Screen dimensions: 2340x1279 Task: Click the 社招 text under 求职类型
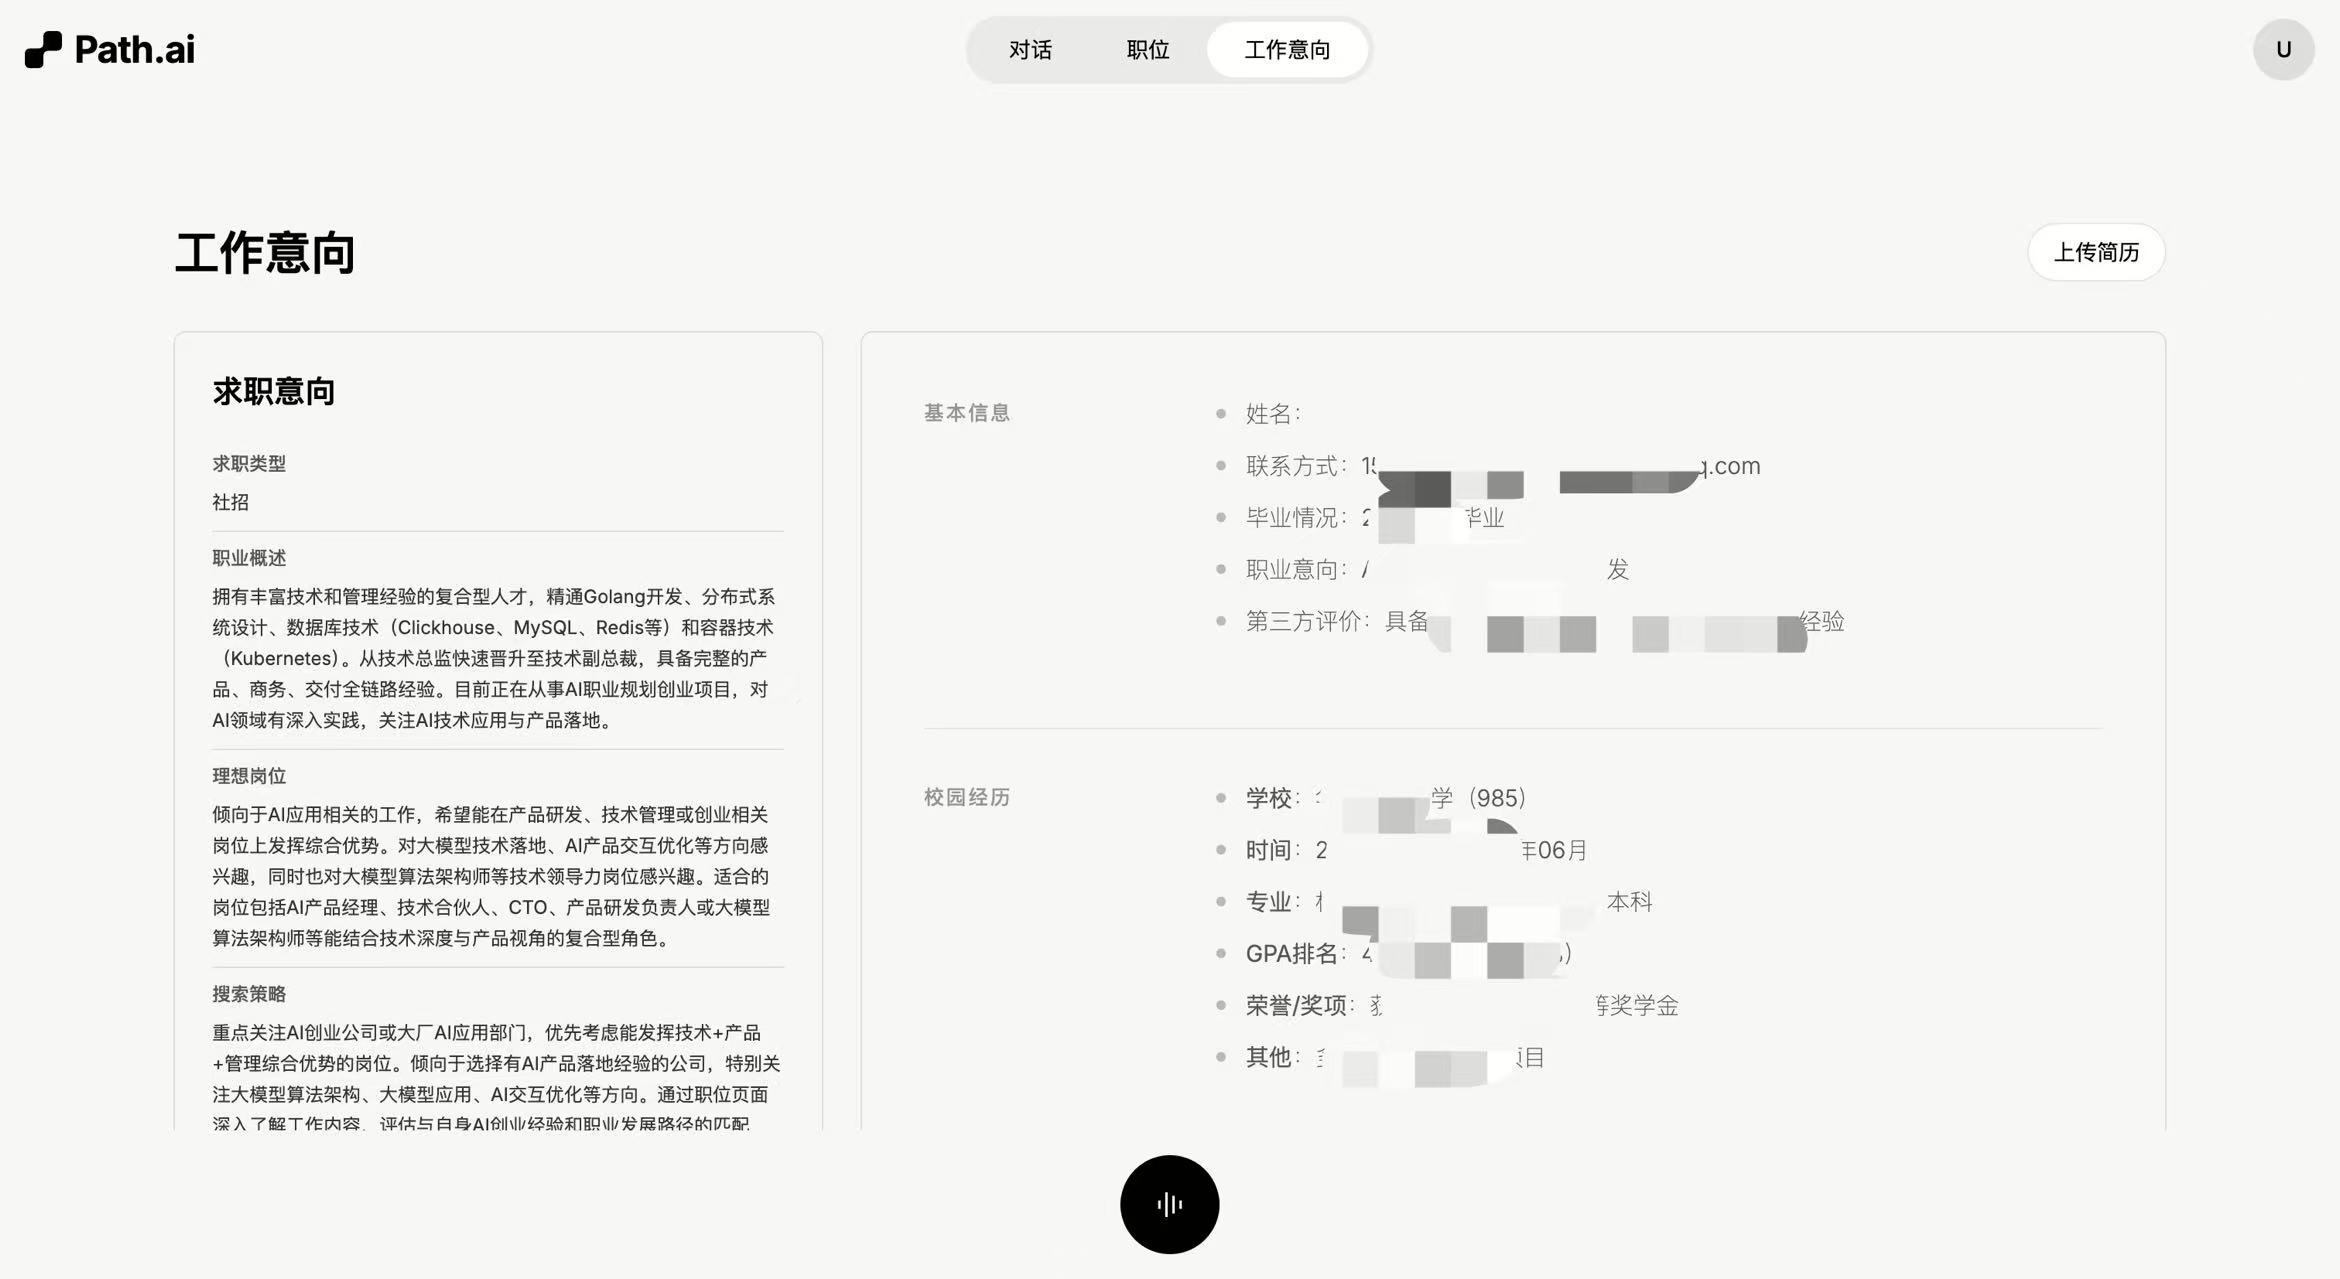[228, 501]
